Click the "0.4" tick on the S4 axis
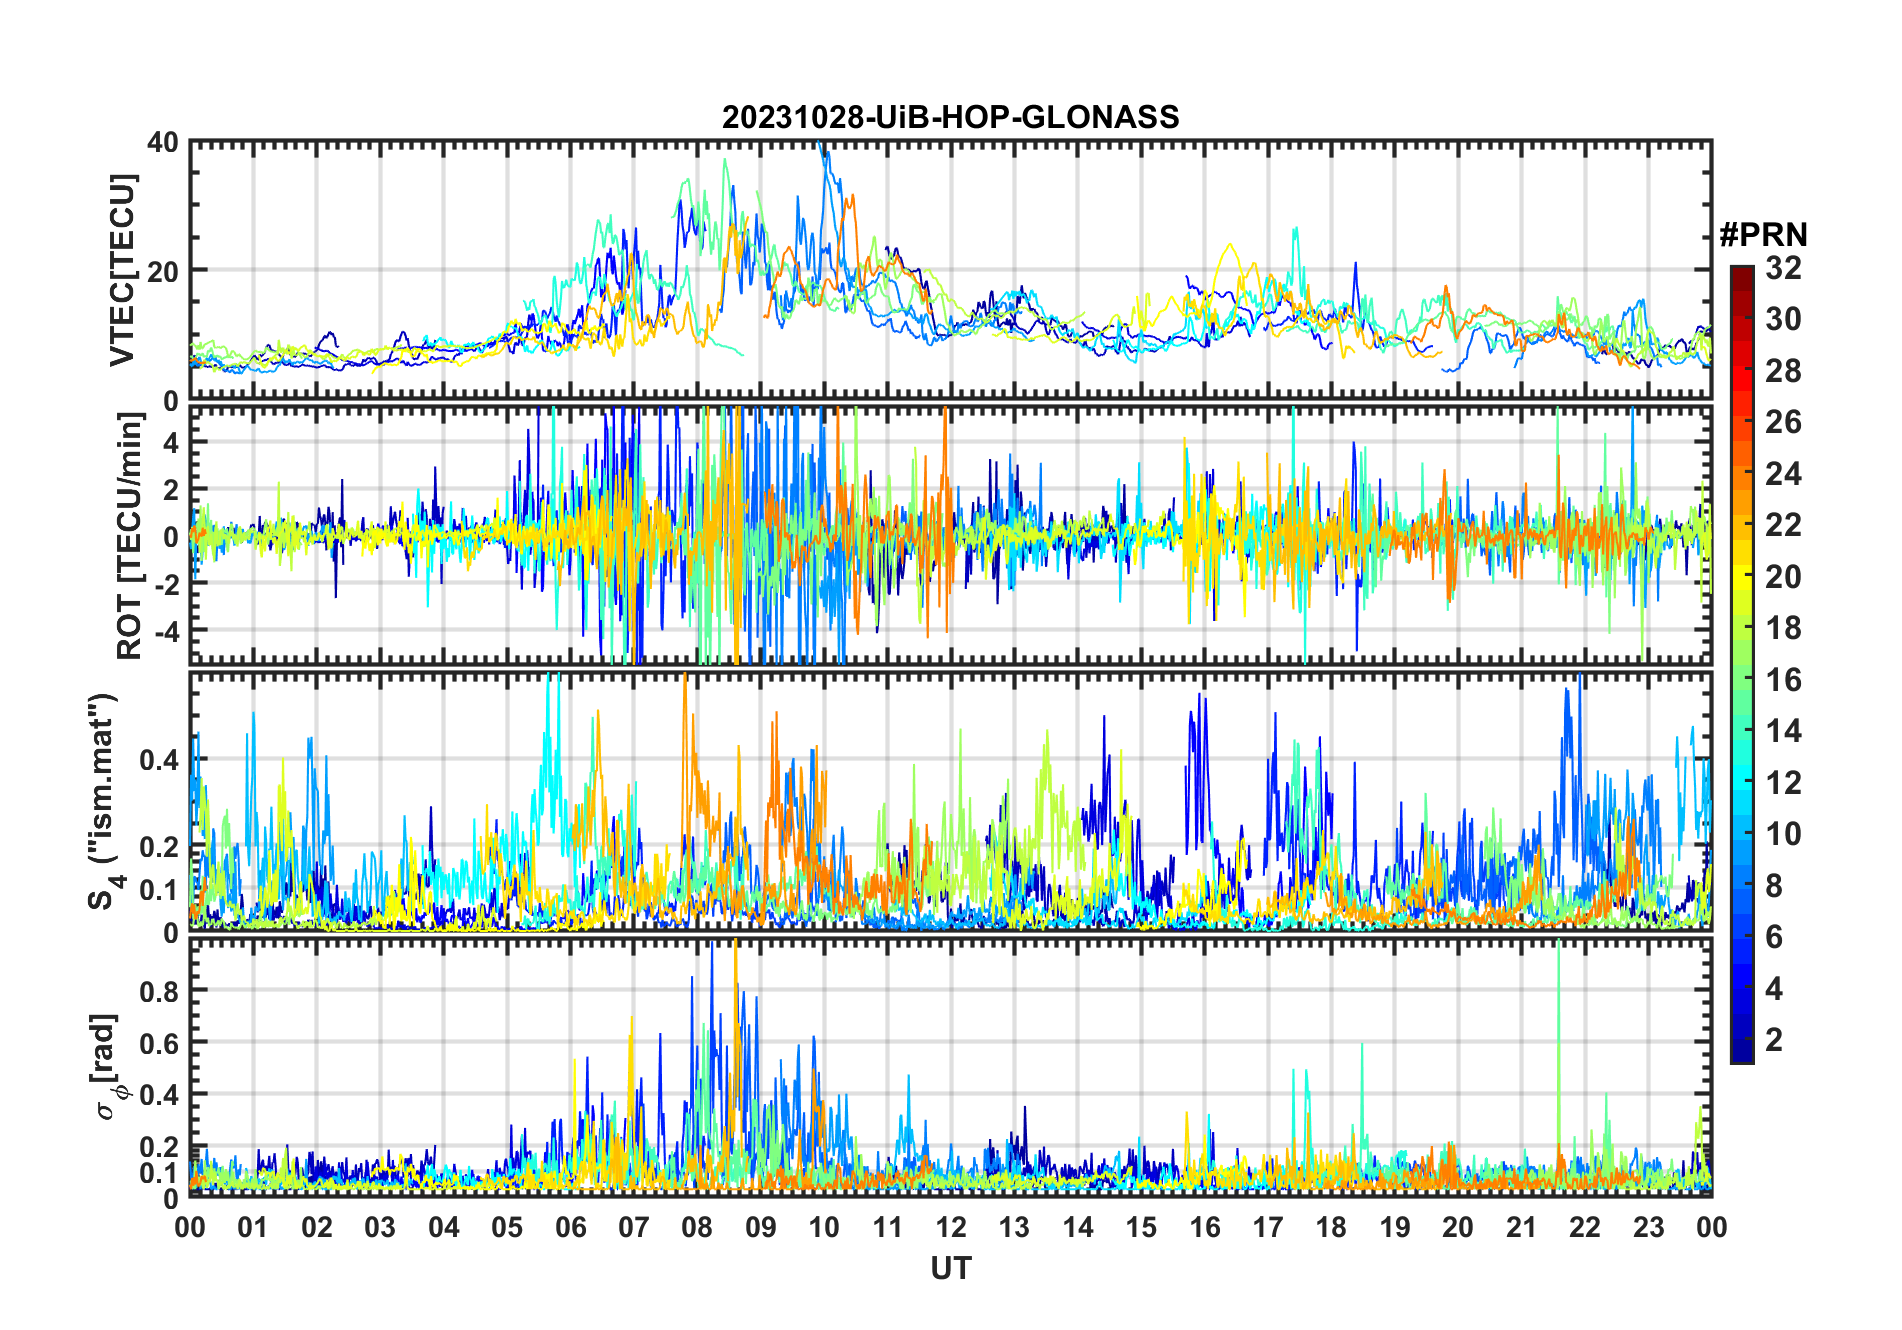 [x=159, y=760]
